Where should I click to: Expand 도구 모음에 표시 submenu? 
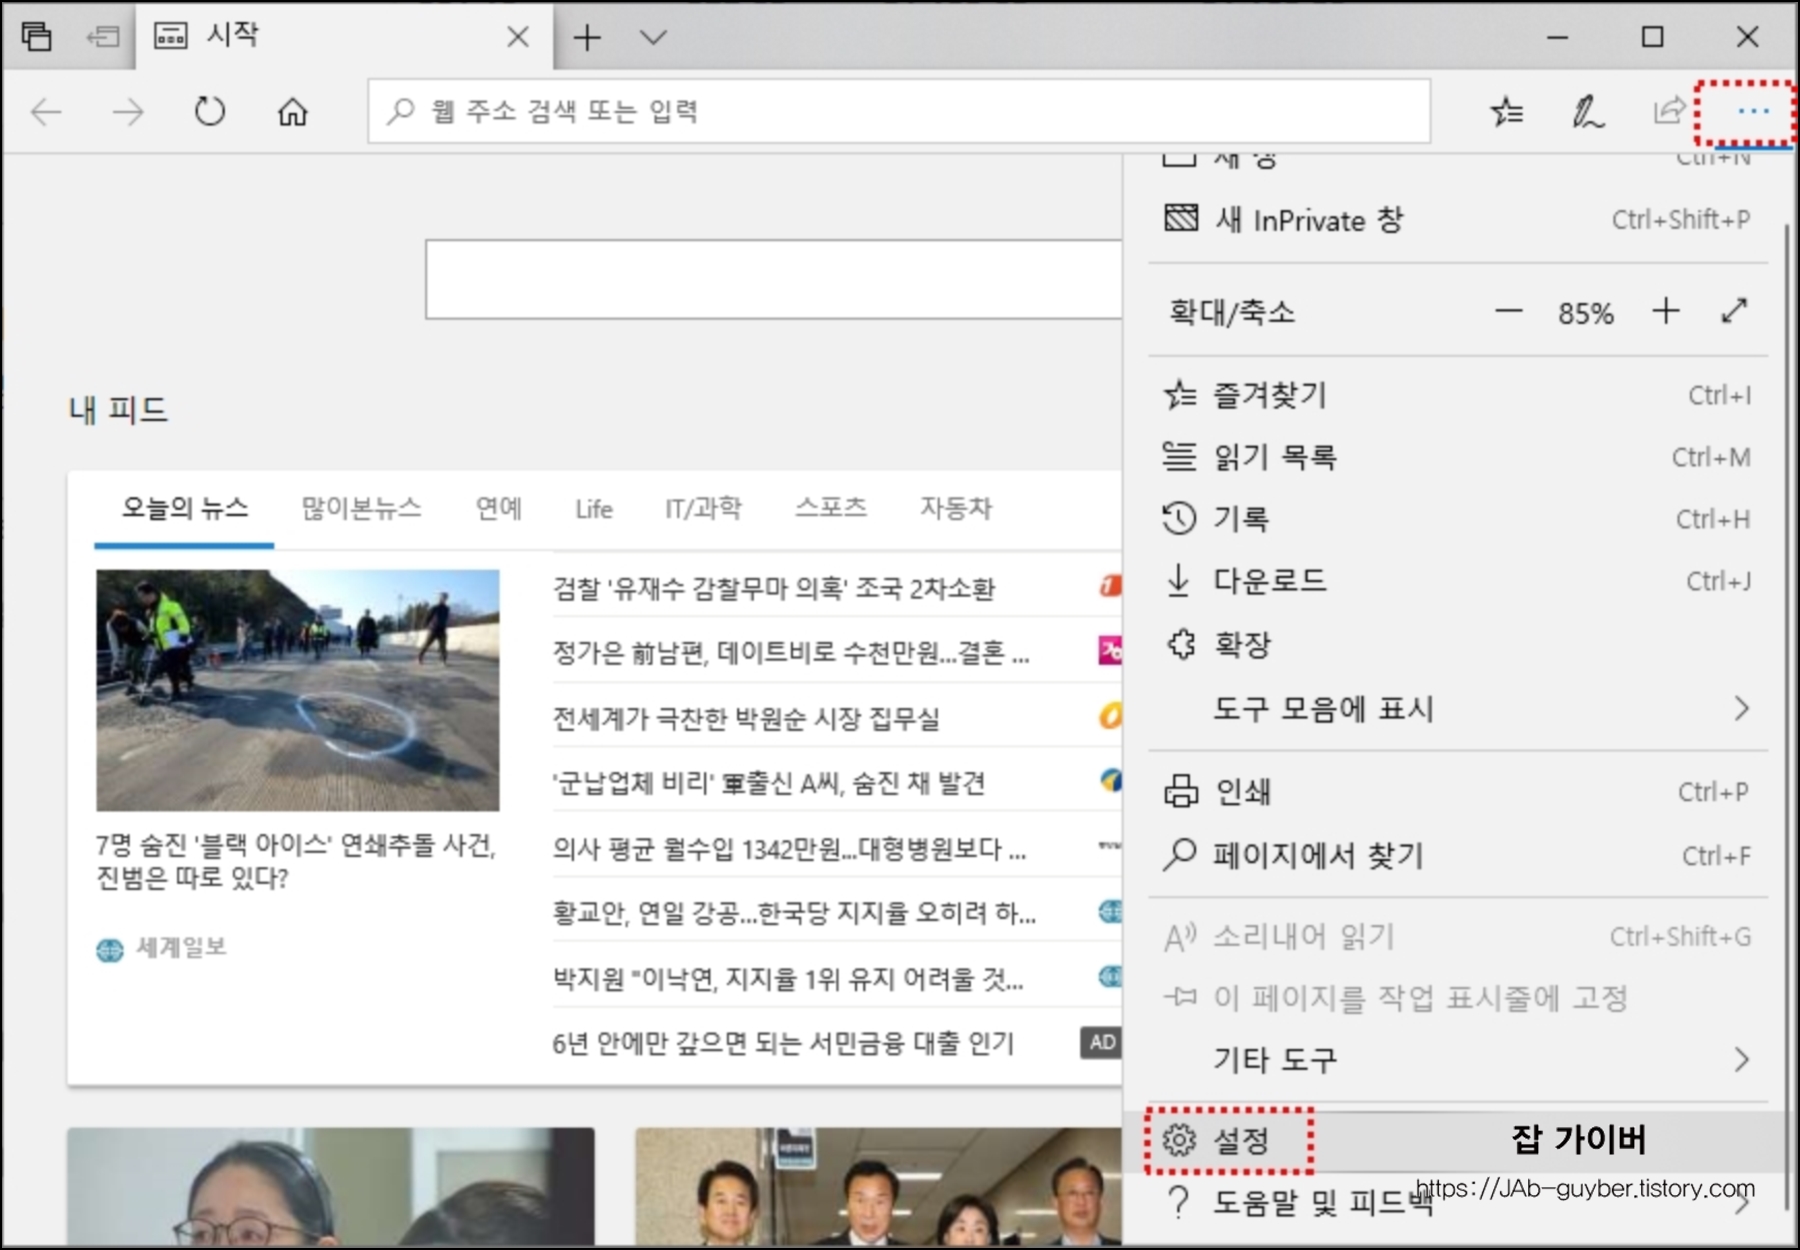coord(1457,708)
